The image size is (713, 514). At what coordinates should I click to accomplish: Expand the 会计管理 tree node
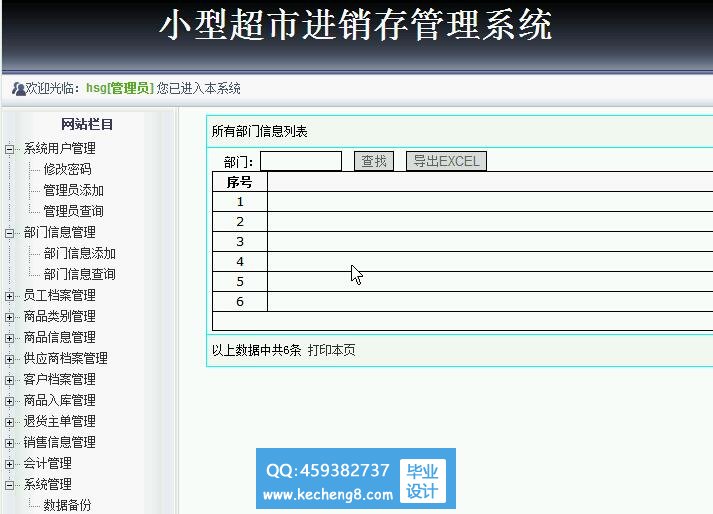pos(9,464)
